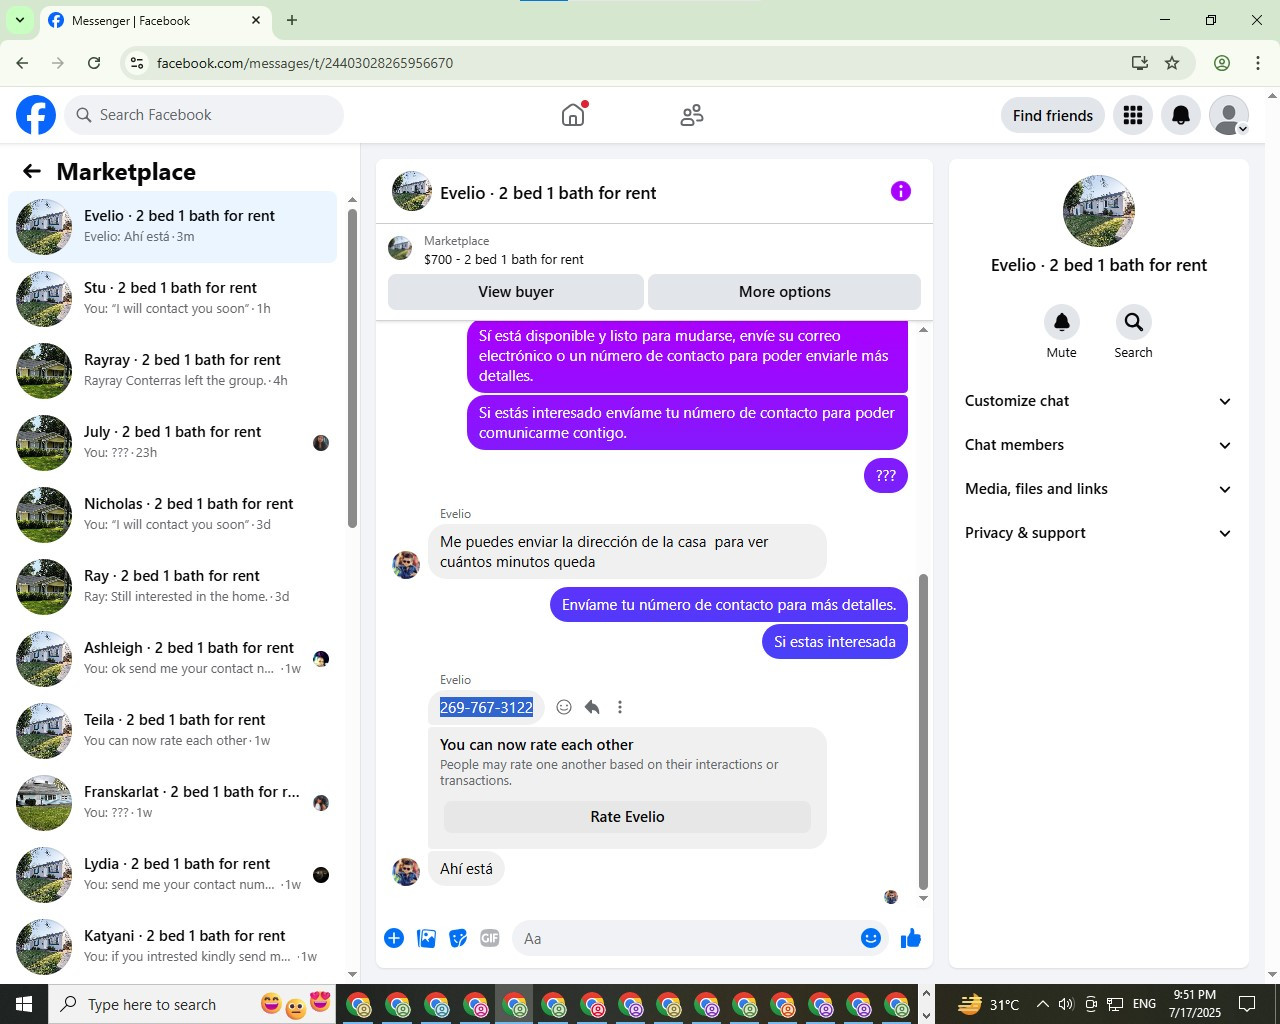Viewport: 1280px width, 1024px height.
Task: Open a new browser tab
Action: [x=292, y=20]
